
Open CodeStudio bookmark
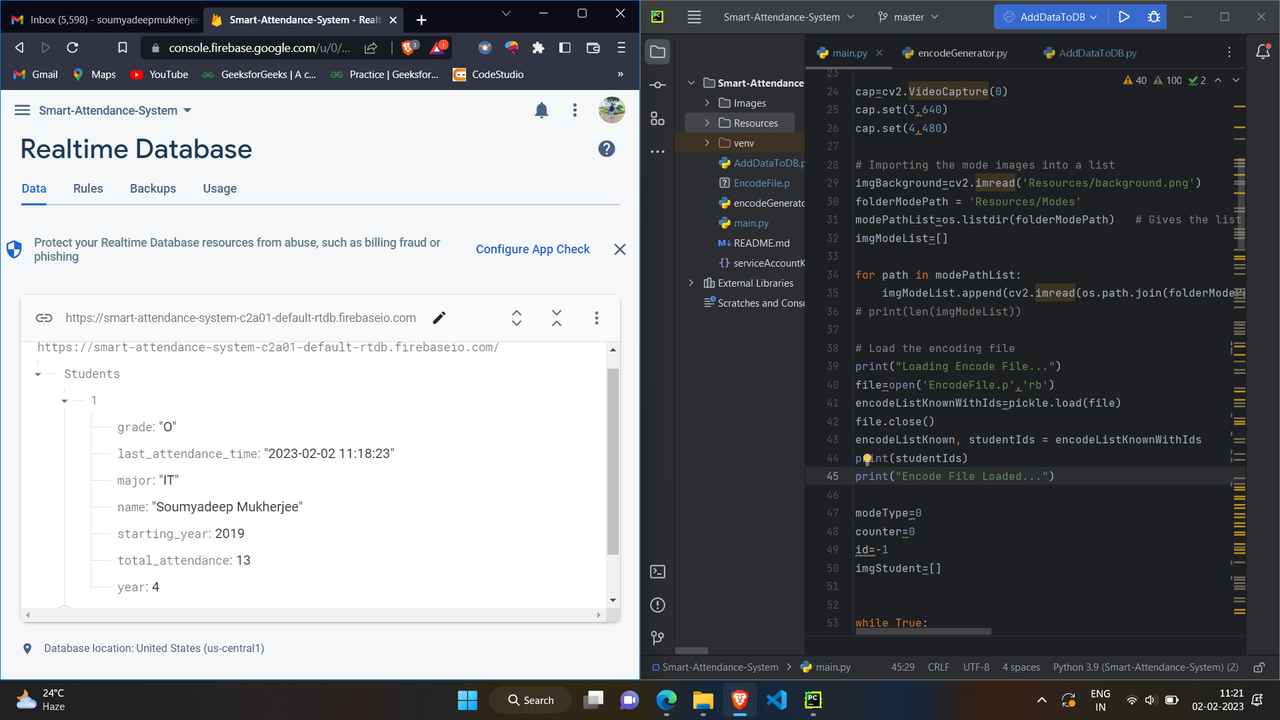pyautogui.click(x=489, y=74)
